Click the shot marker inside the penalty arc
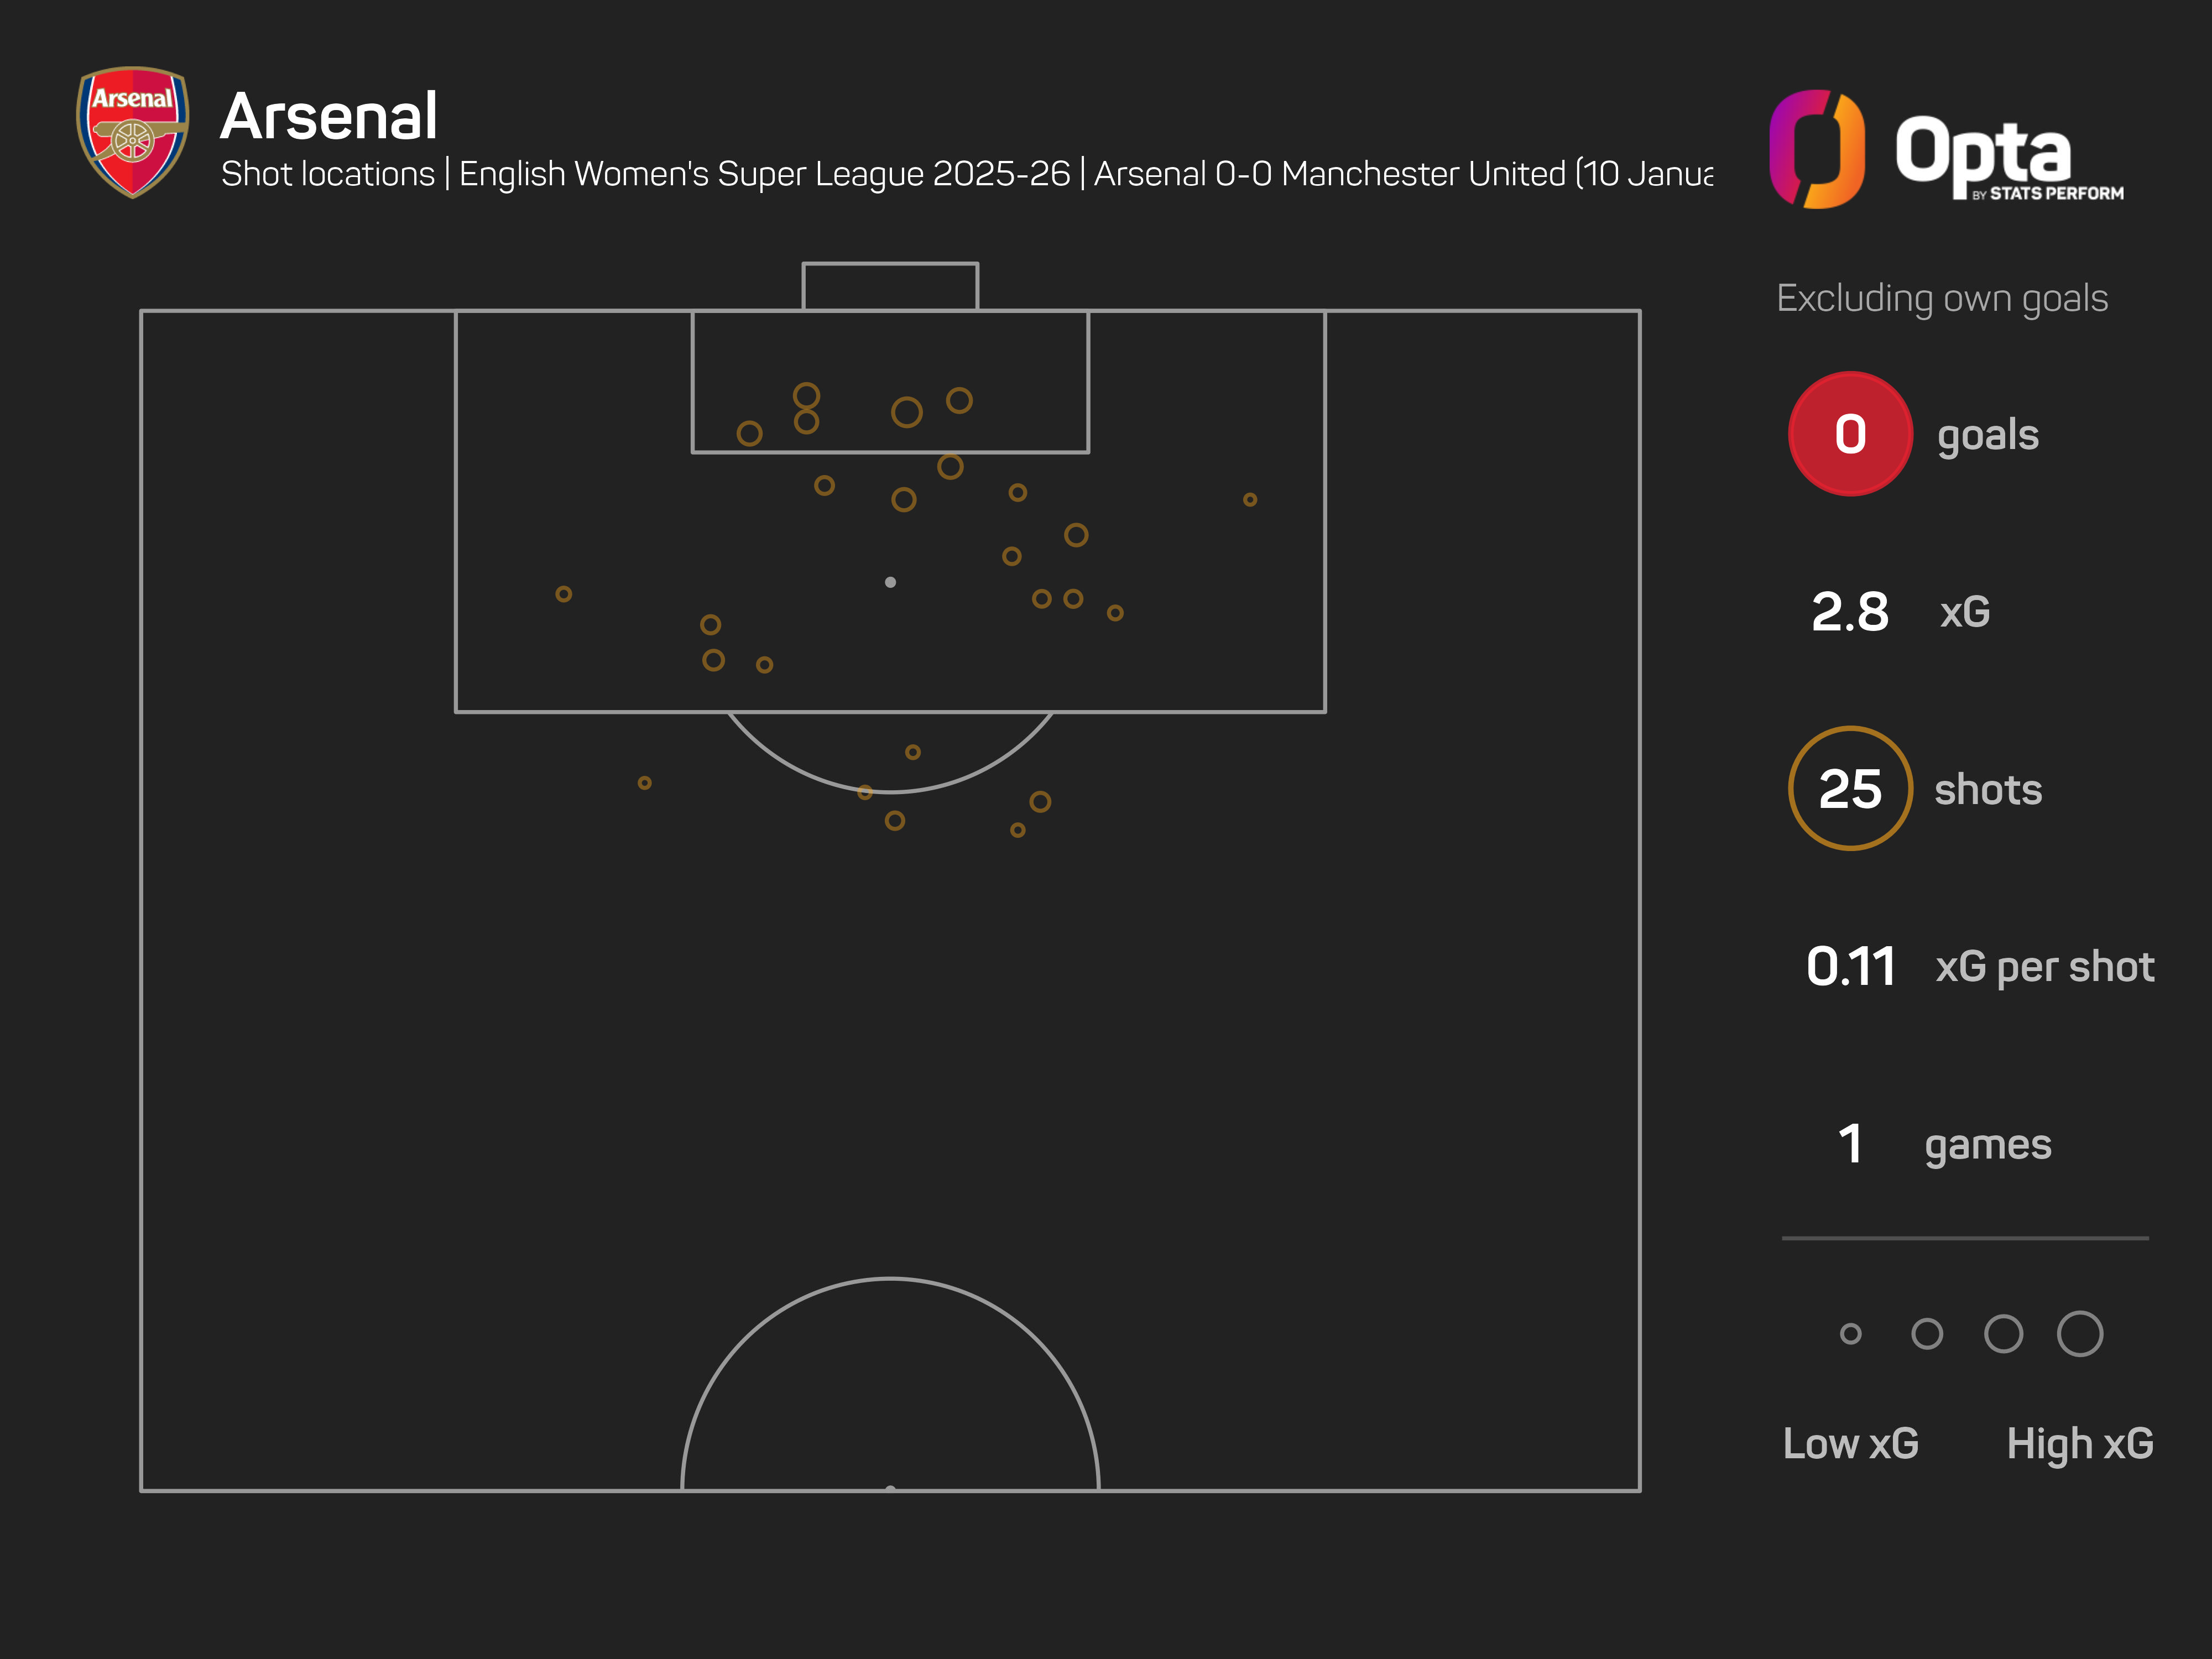Screen dimensions: 2212x1659 click(x=913, y=752)
